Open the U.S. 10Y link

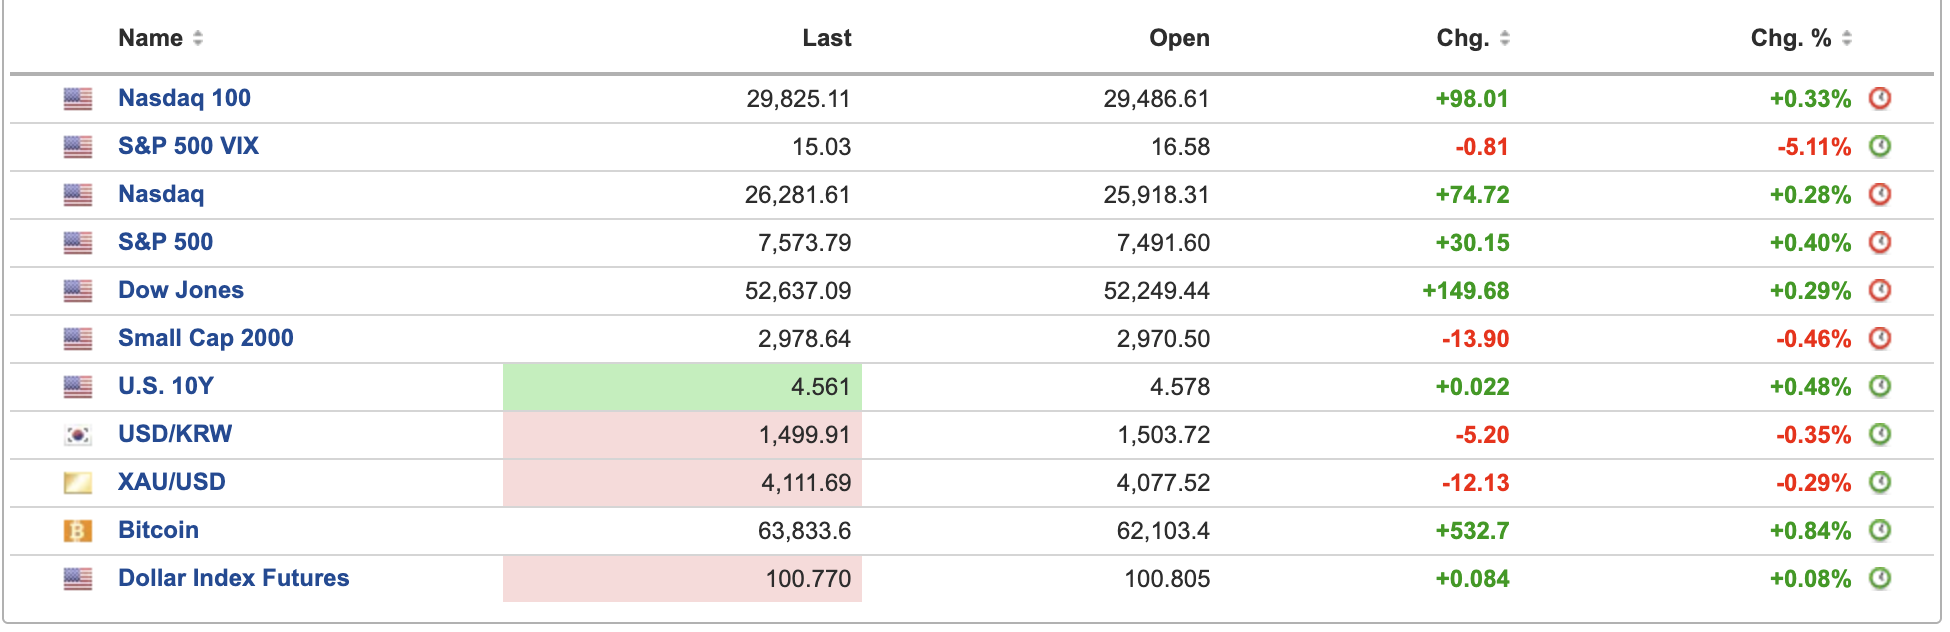(x=166, y=386)
